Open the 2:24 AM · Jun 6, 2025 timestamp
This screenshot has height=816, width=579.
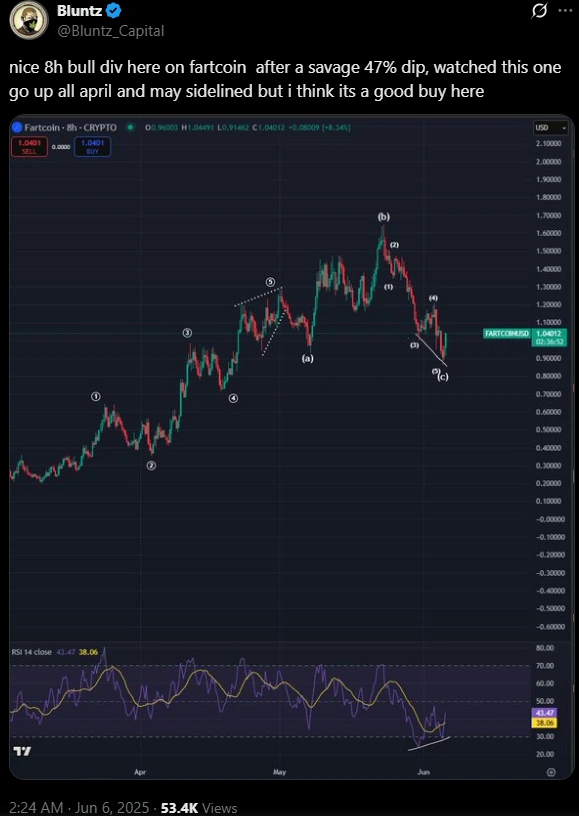tap(77, 807)
